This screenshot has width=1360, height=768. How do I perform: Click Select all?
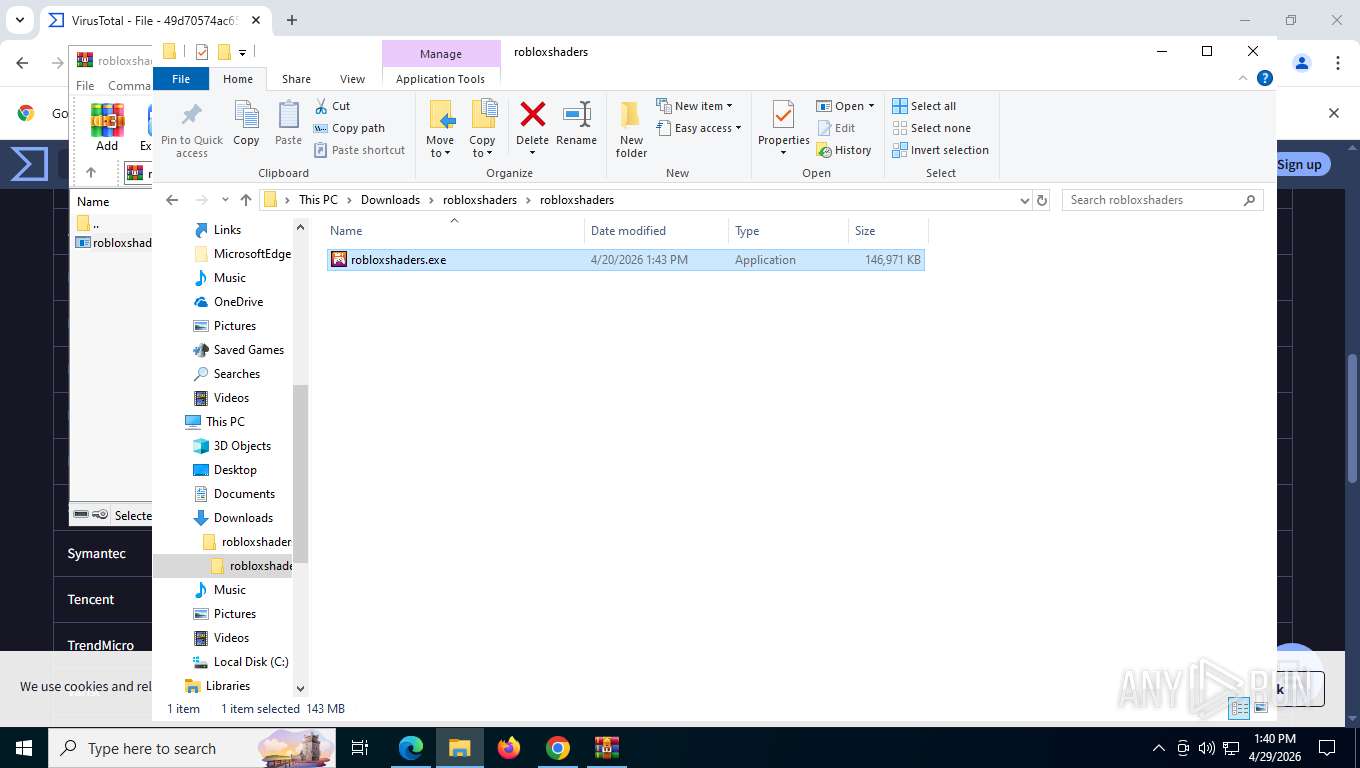[924, 106]
